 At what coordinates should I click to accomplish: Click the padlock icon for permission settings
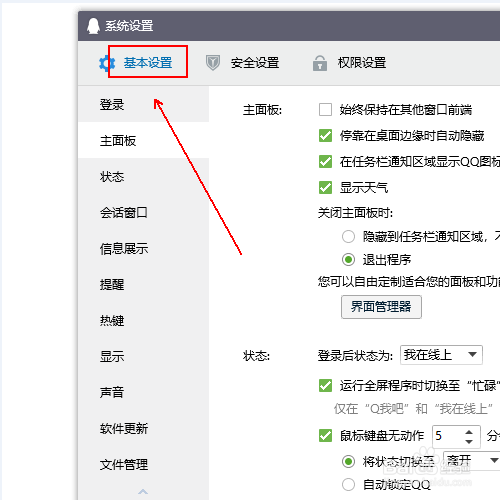320,63
